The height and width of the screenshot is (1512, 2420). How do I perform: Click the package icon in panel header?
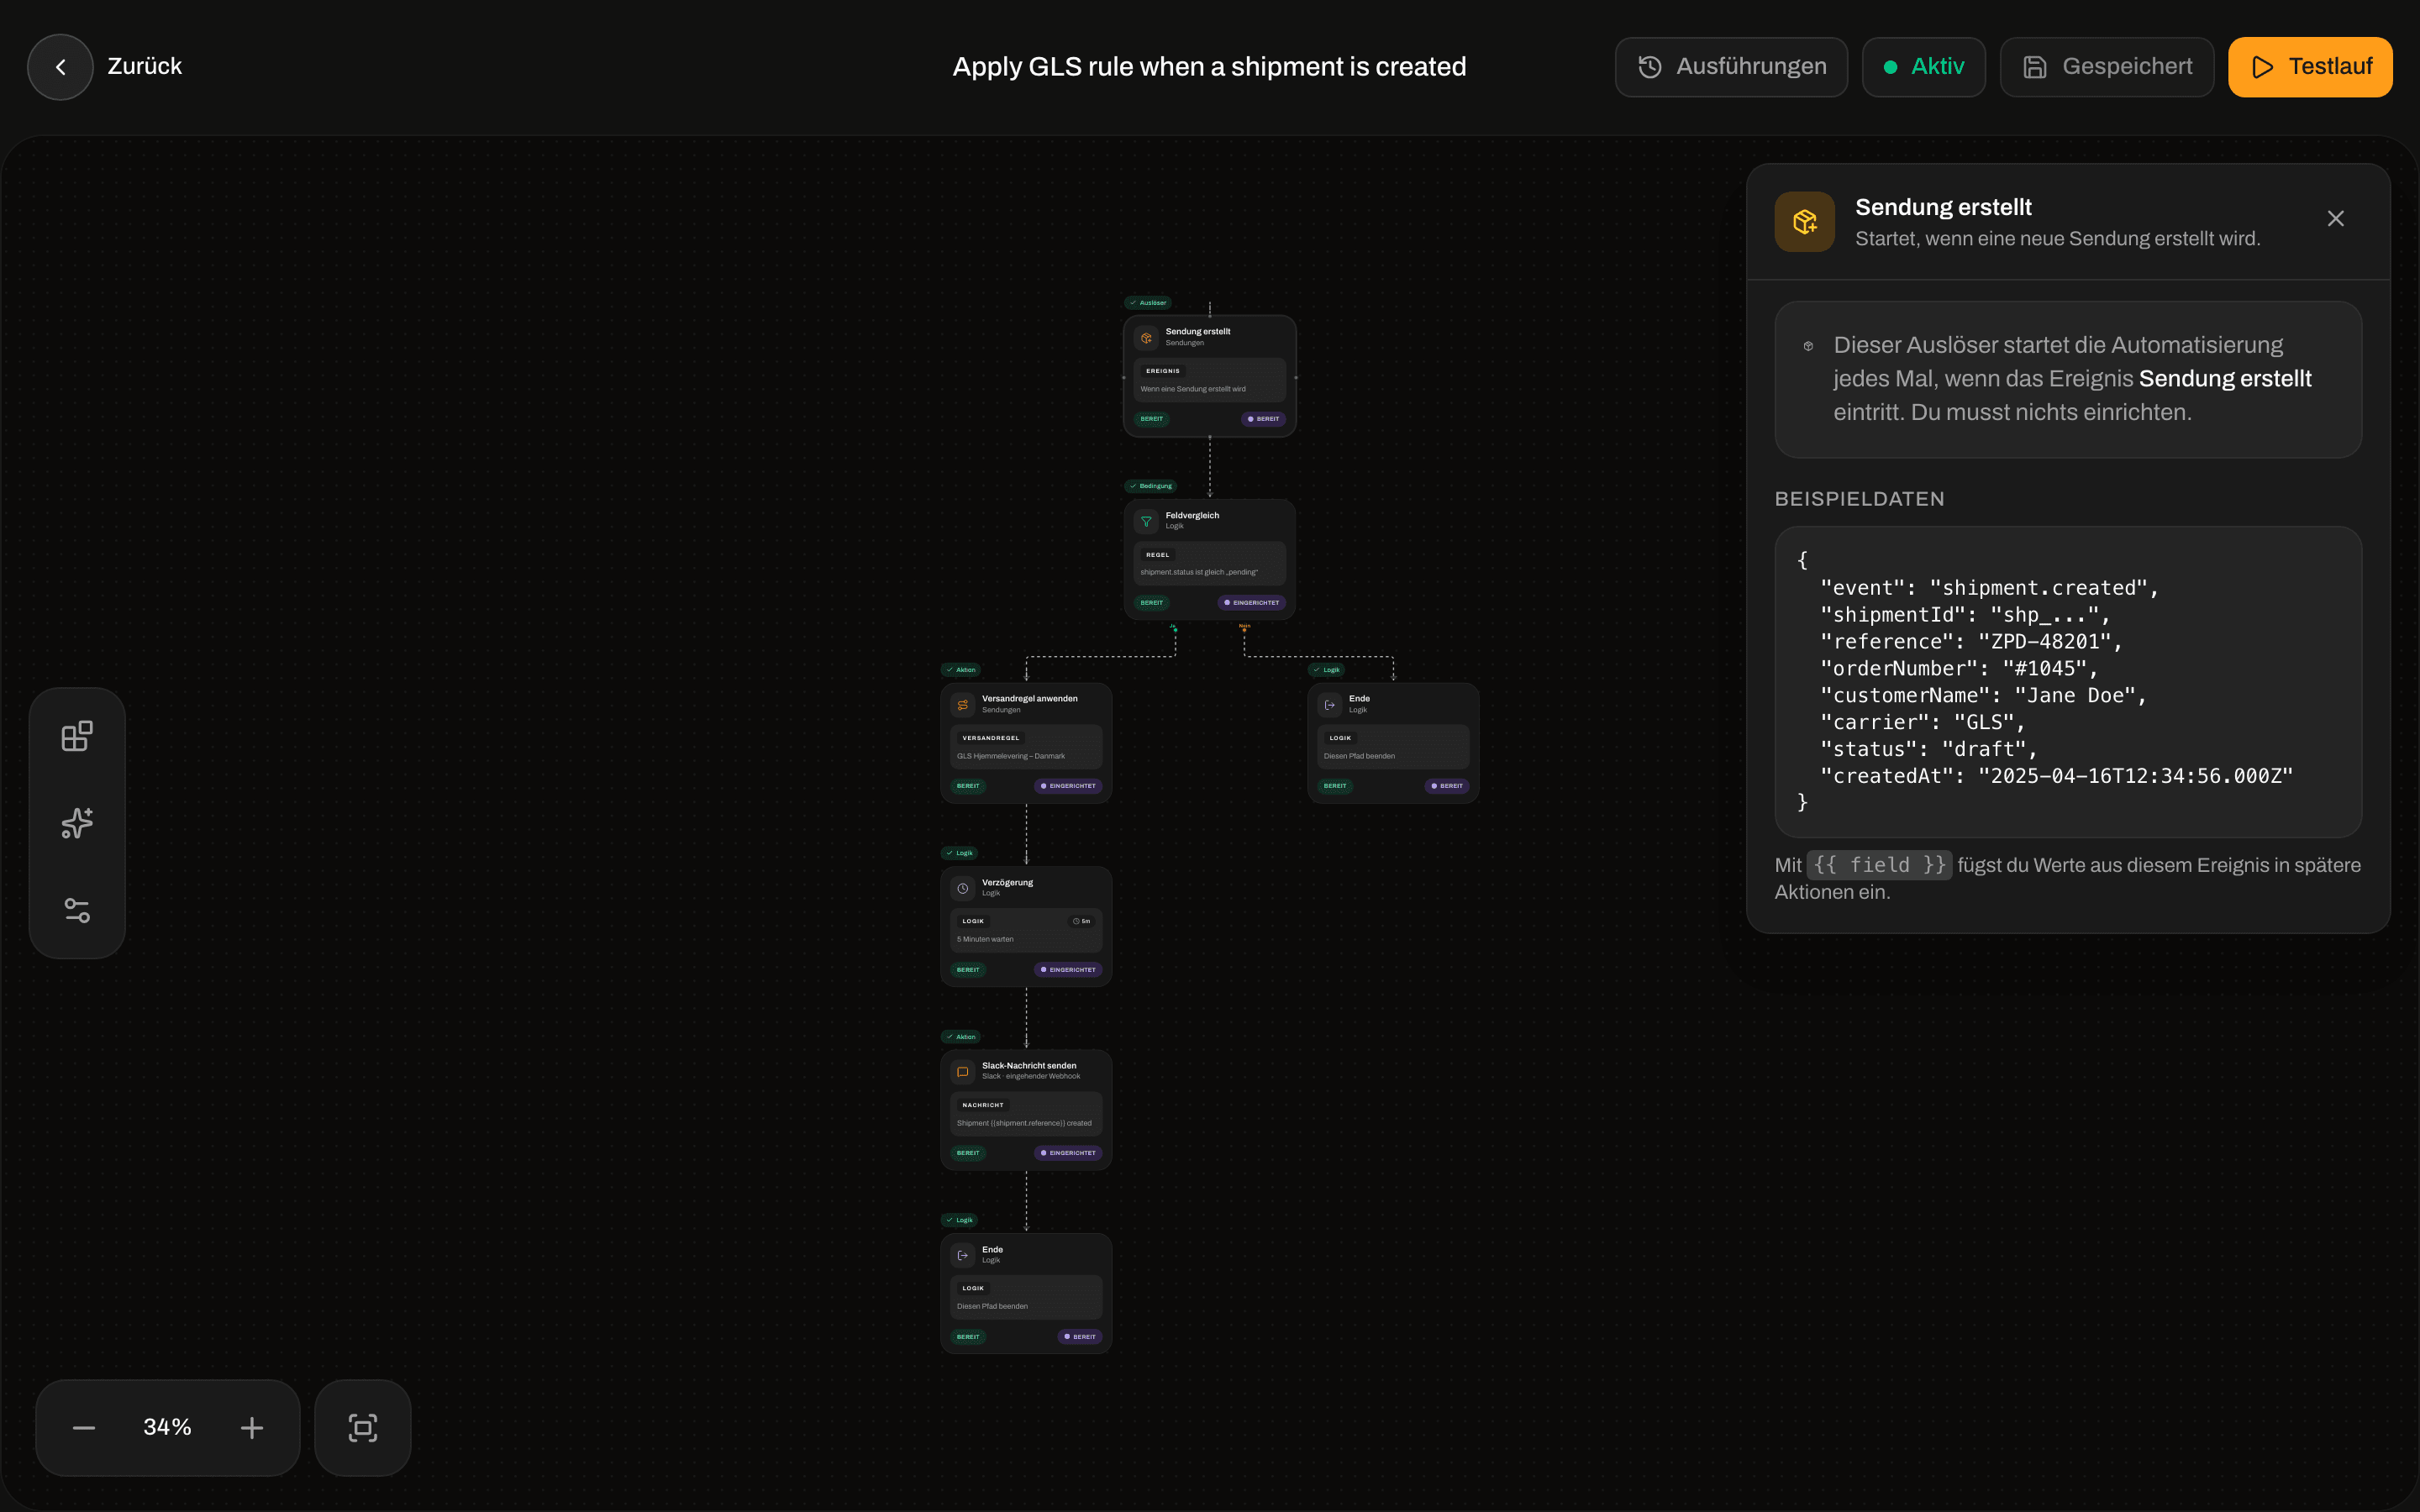(x=1804, y=222)
